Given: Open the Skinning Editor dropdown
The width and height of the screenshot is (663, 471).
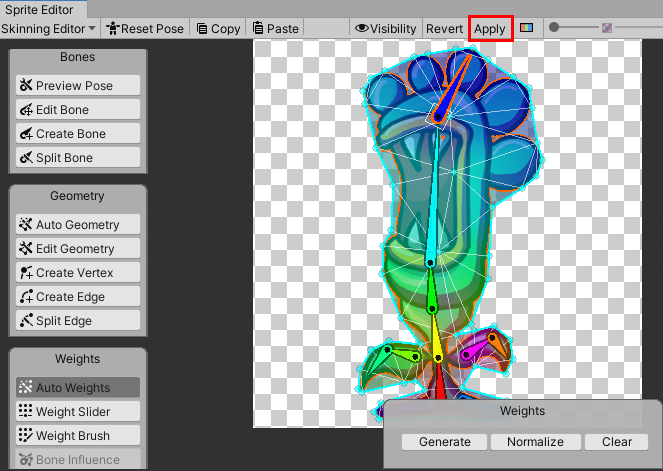Looking at the screenshot, I should [49, 29].
